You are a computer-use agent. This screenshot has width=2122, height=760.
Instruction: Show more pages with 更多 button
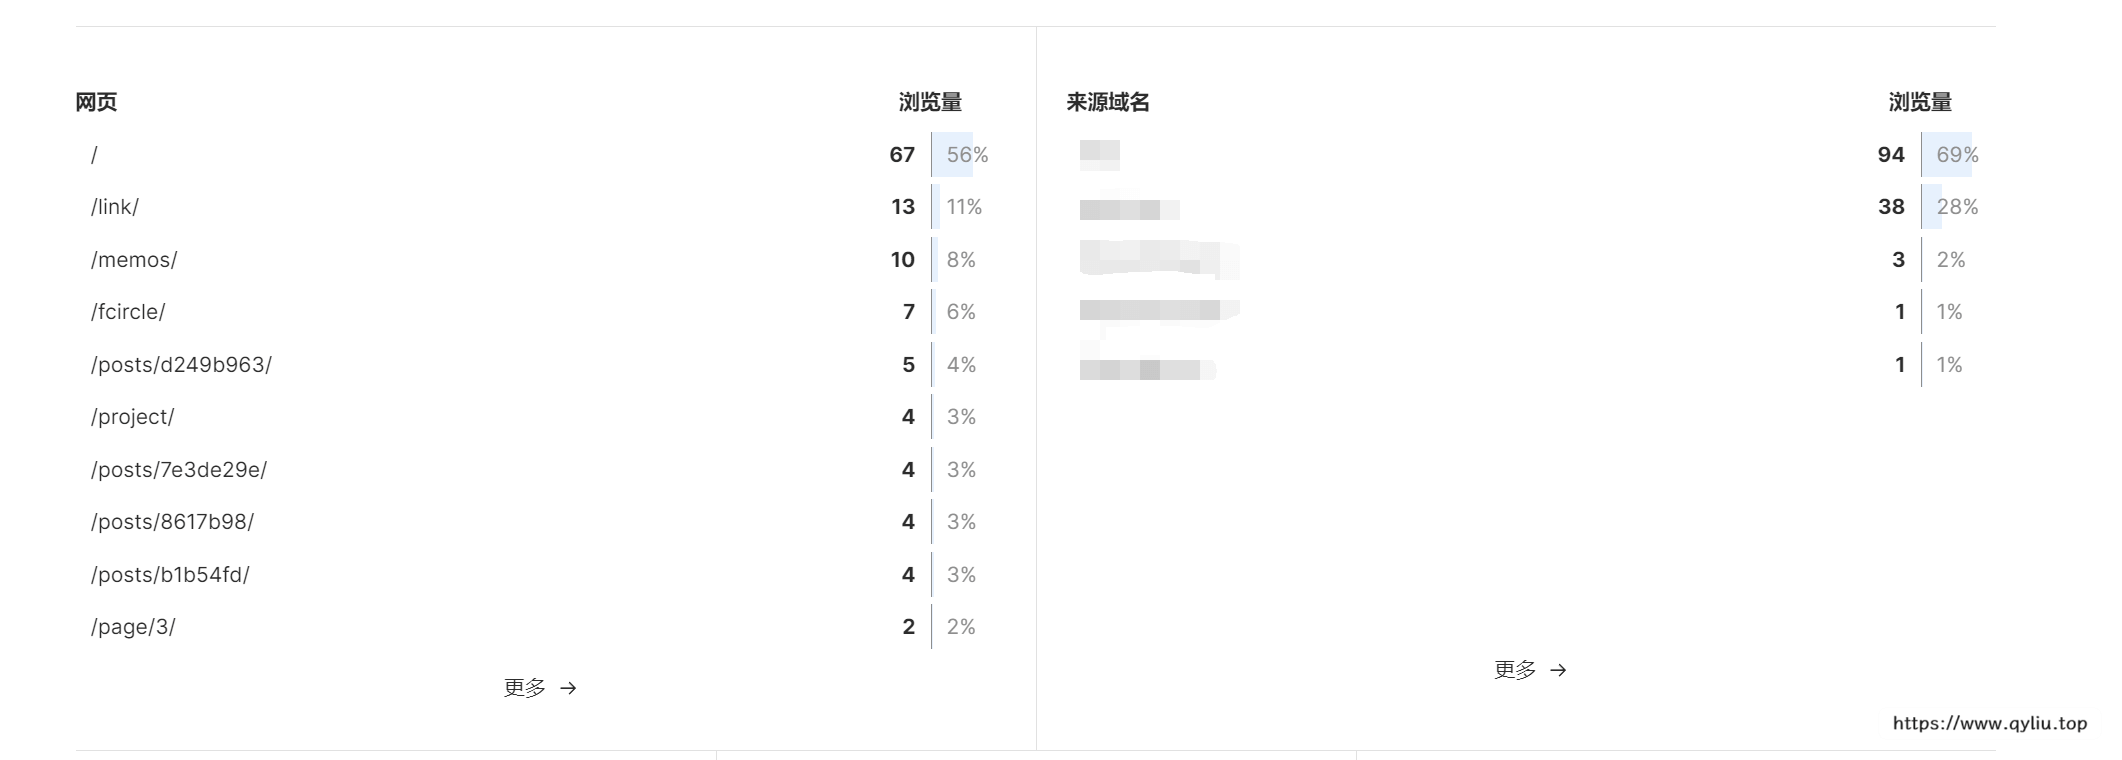coord(525,688)
